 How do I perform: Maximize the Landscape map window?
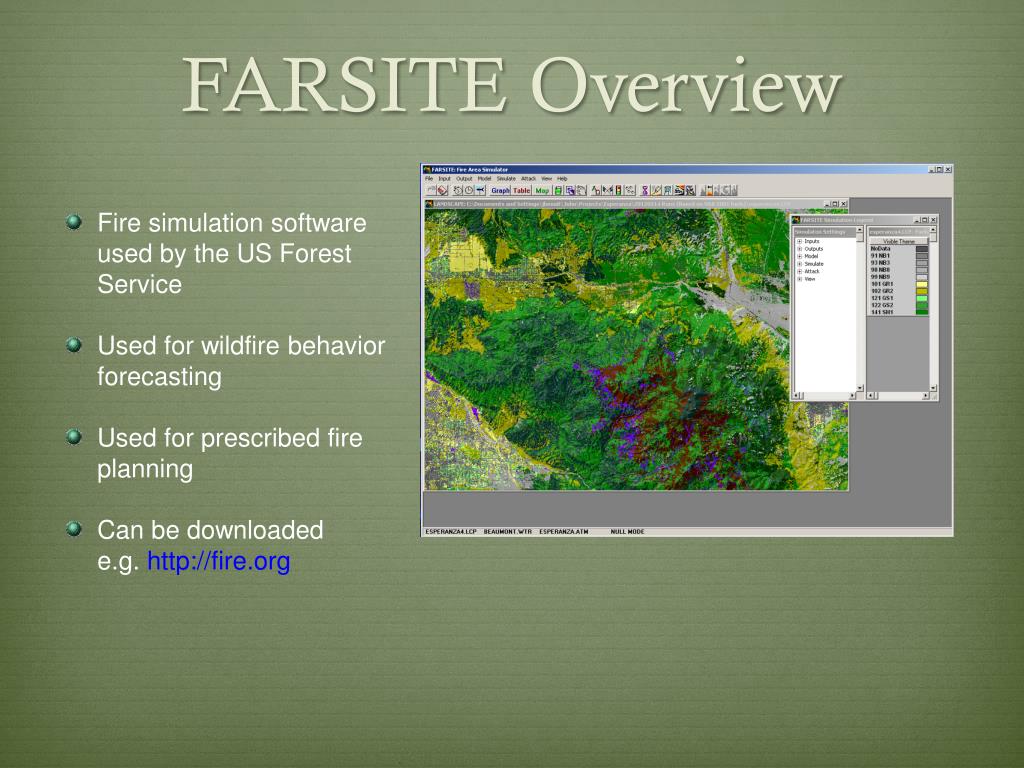click(x=835, y=204)
